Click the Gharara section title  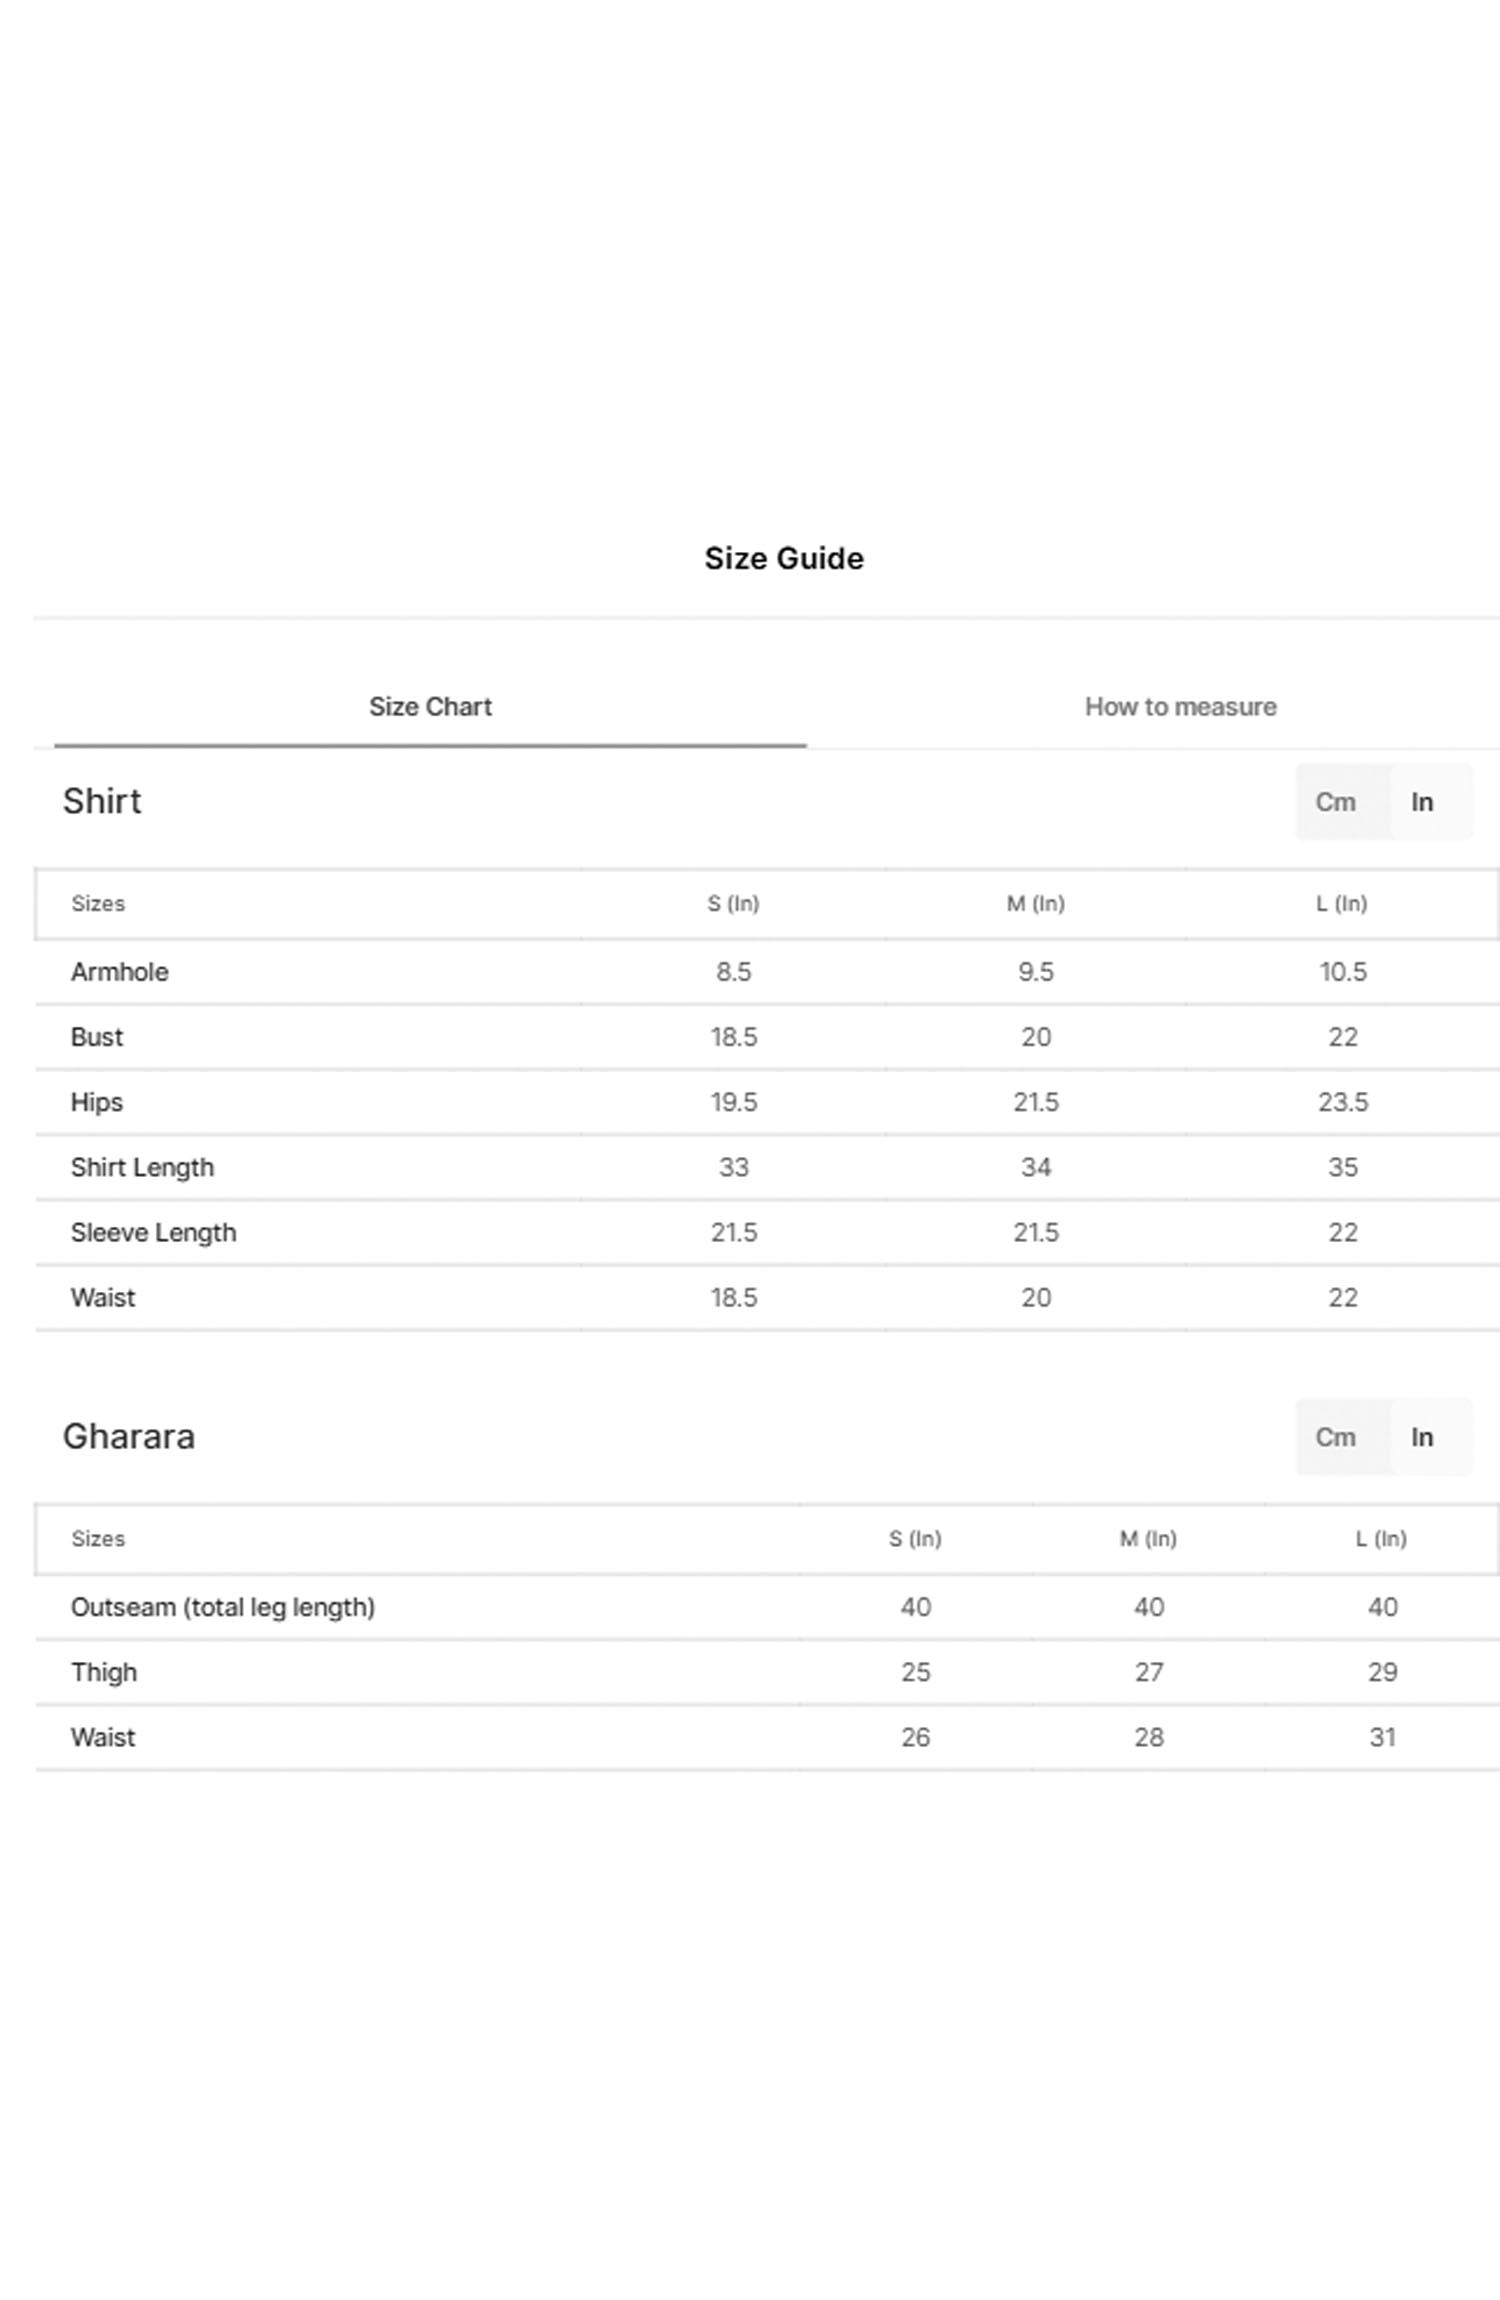point(129,1436)
